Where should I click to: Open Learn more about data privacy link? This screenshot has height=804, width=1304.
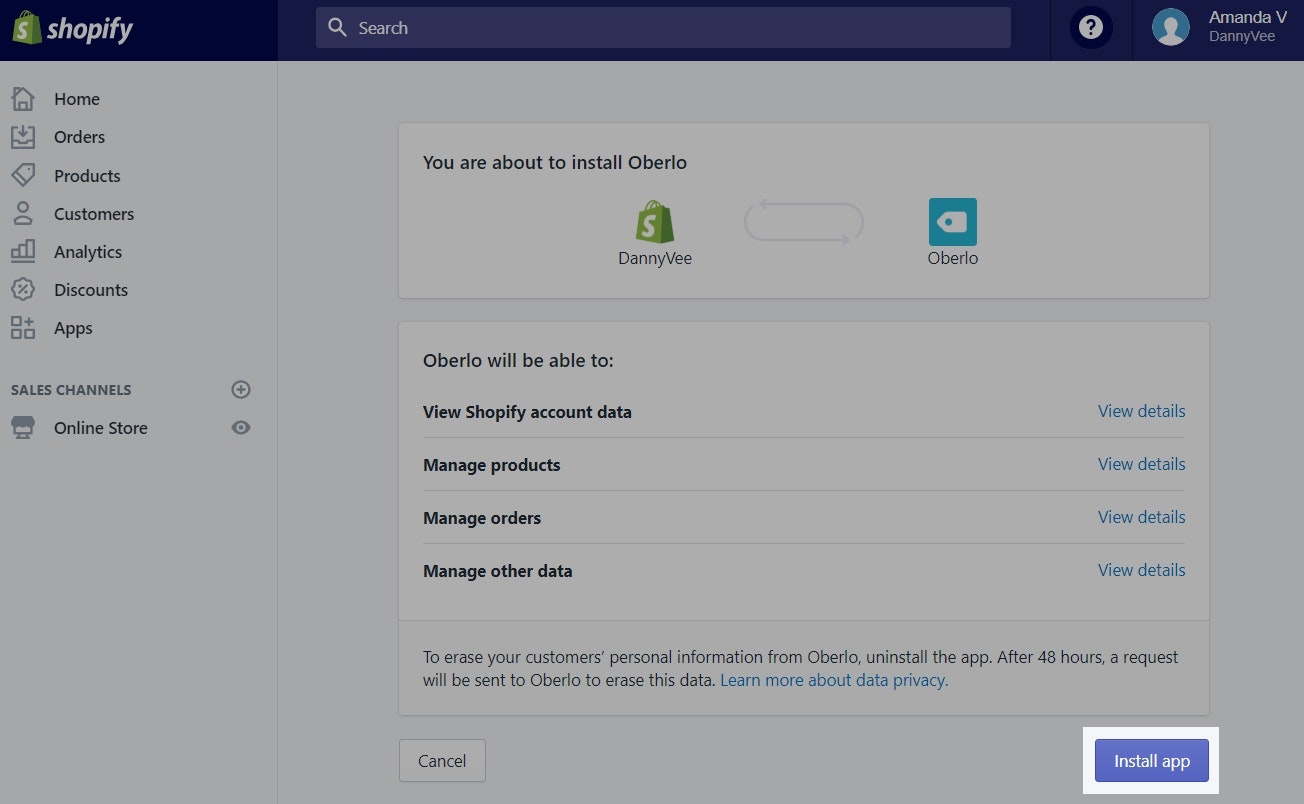point(833,680)
